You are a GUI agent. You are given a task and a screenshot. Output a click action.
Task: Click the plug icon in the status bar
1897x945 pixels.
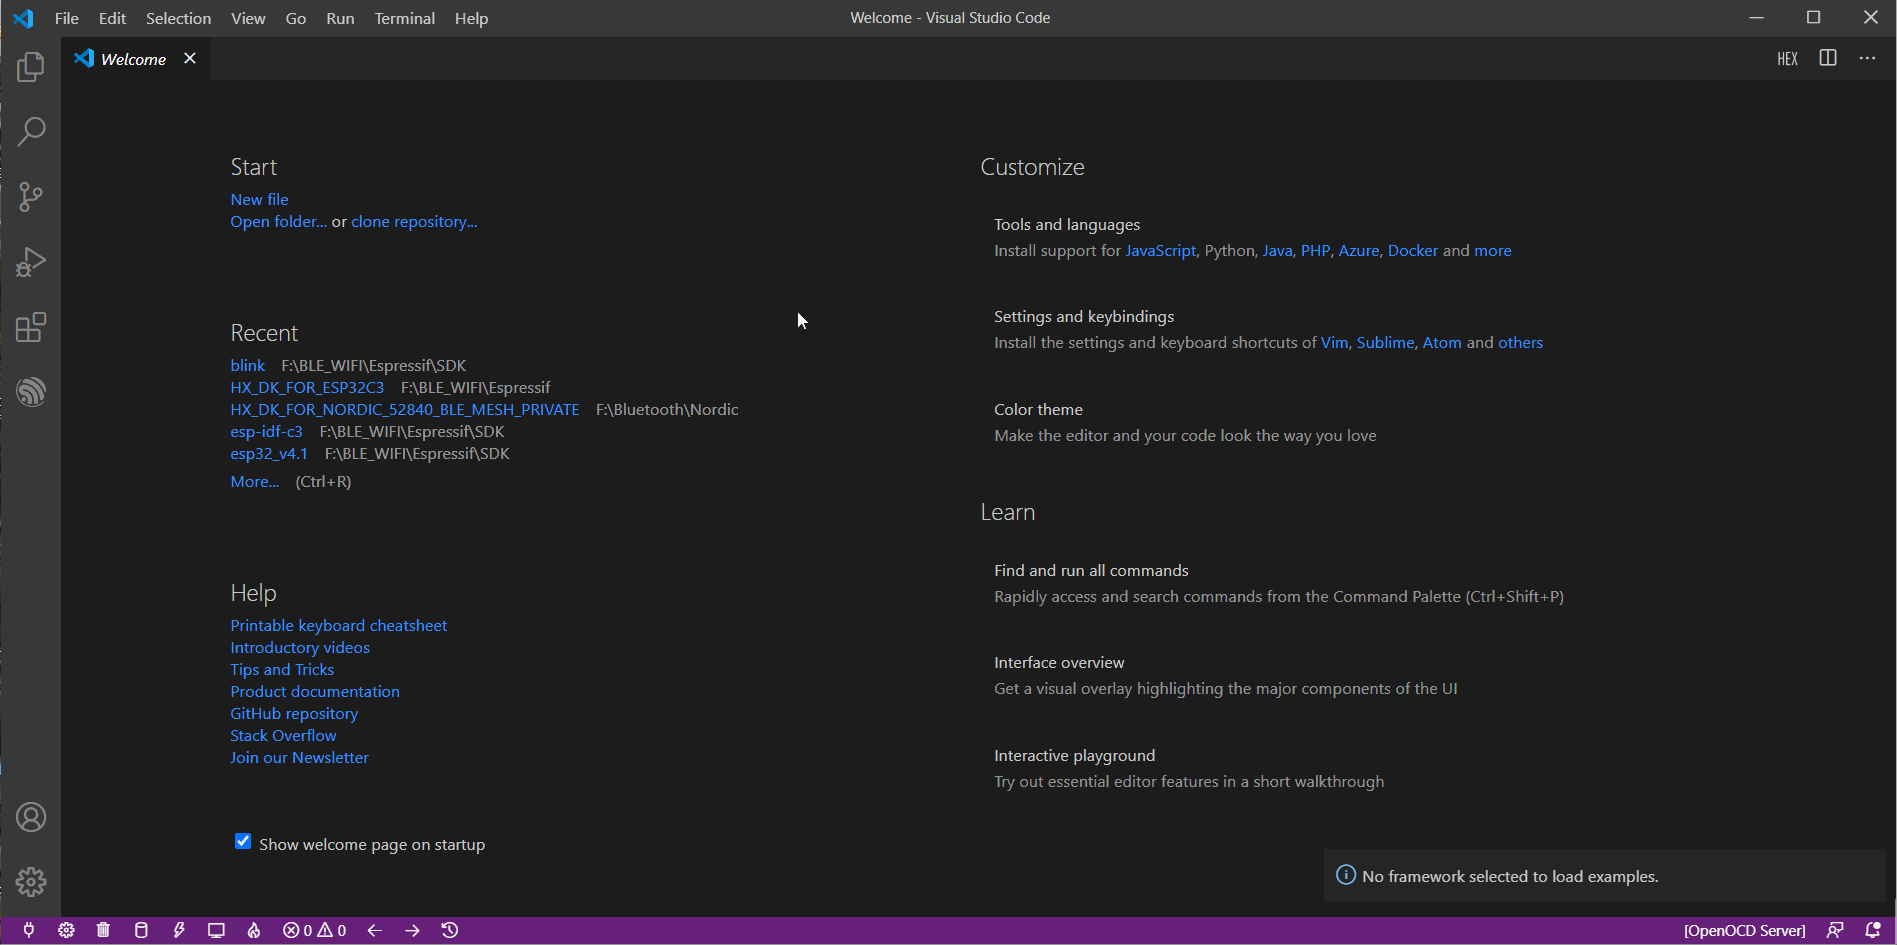point(29,930)
